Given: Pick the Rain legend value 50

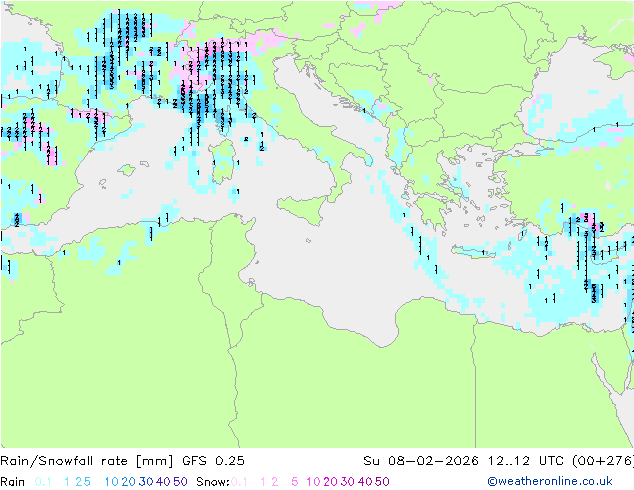Looking at the screenshot, I should click(x=180, y=482).
